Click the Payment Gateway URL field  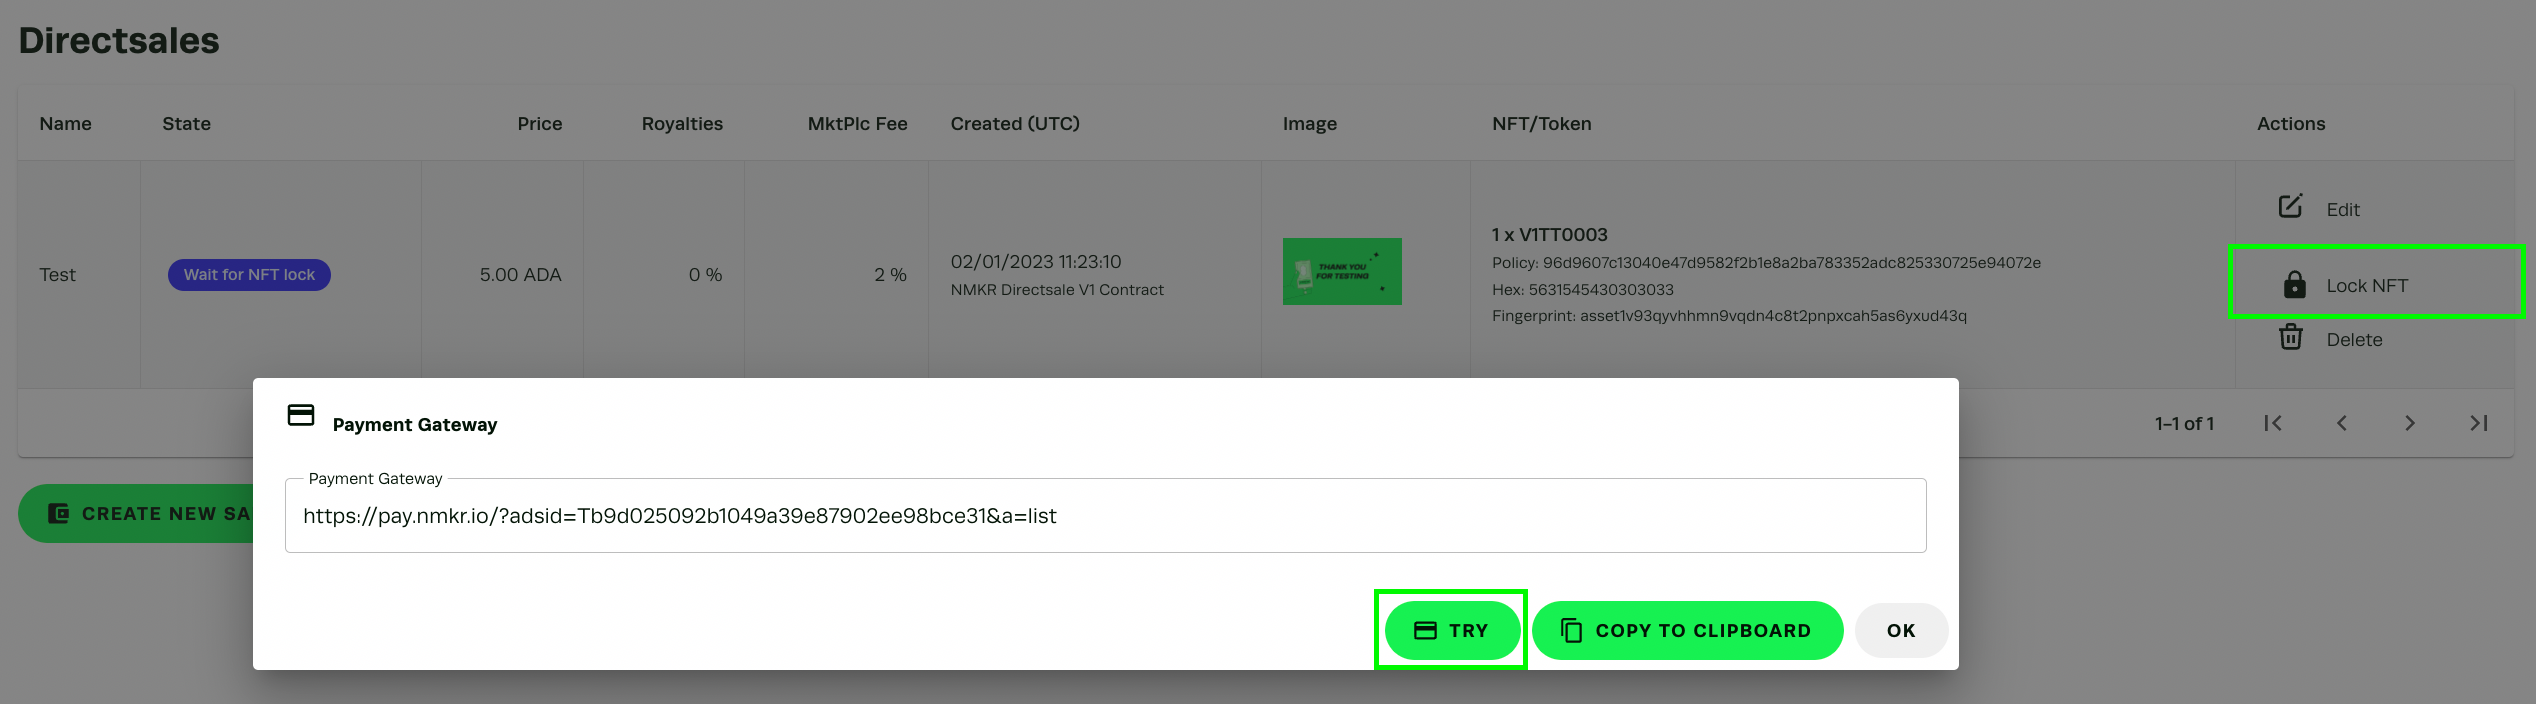point(1104,516)
